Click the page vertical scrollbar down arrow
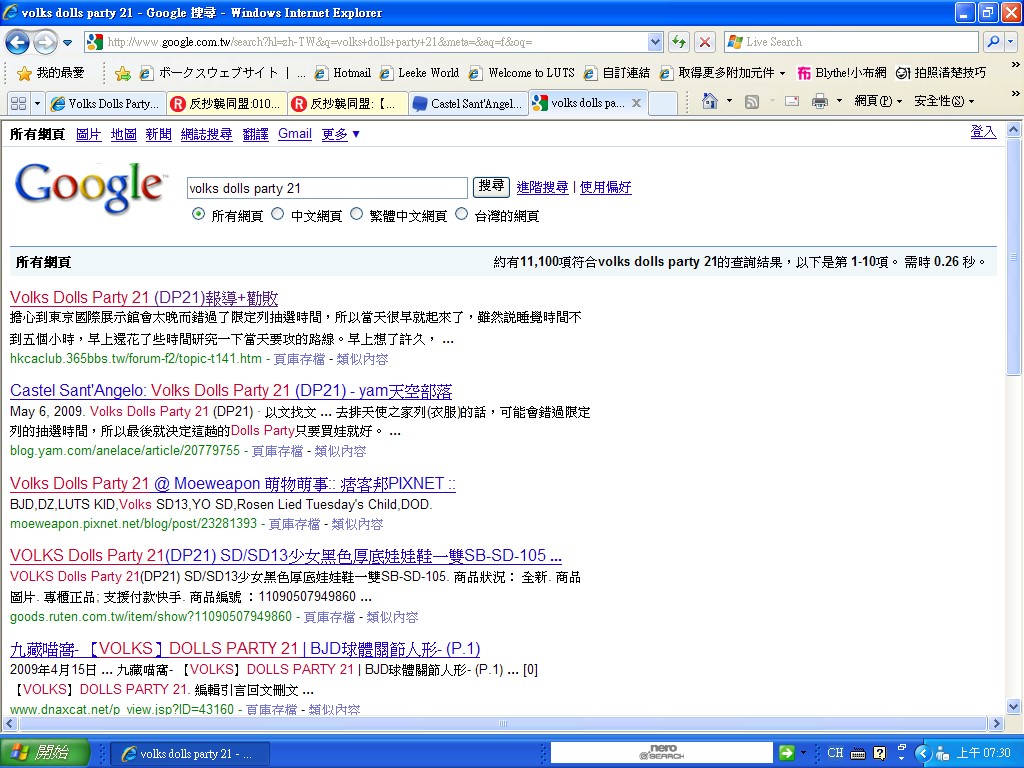The height and width of the screenshot is (768, 1024). click(1014, 707)
